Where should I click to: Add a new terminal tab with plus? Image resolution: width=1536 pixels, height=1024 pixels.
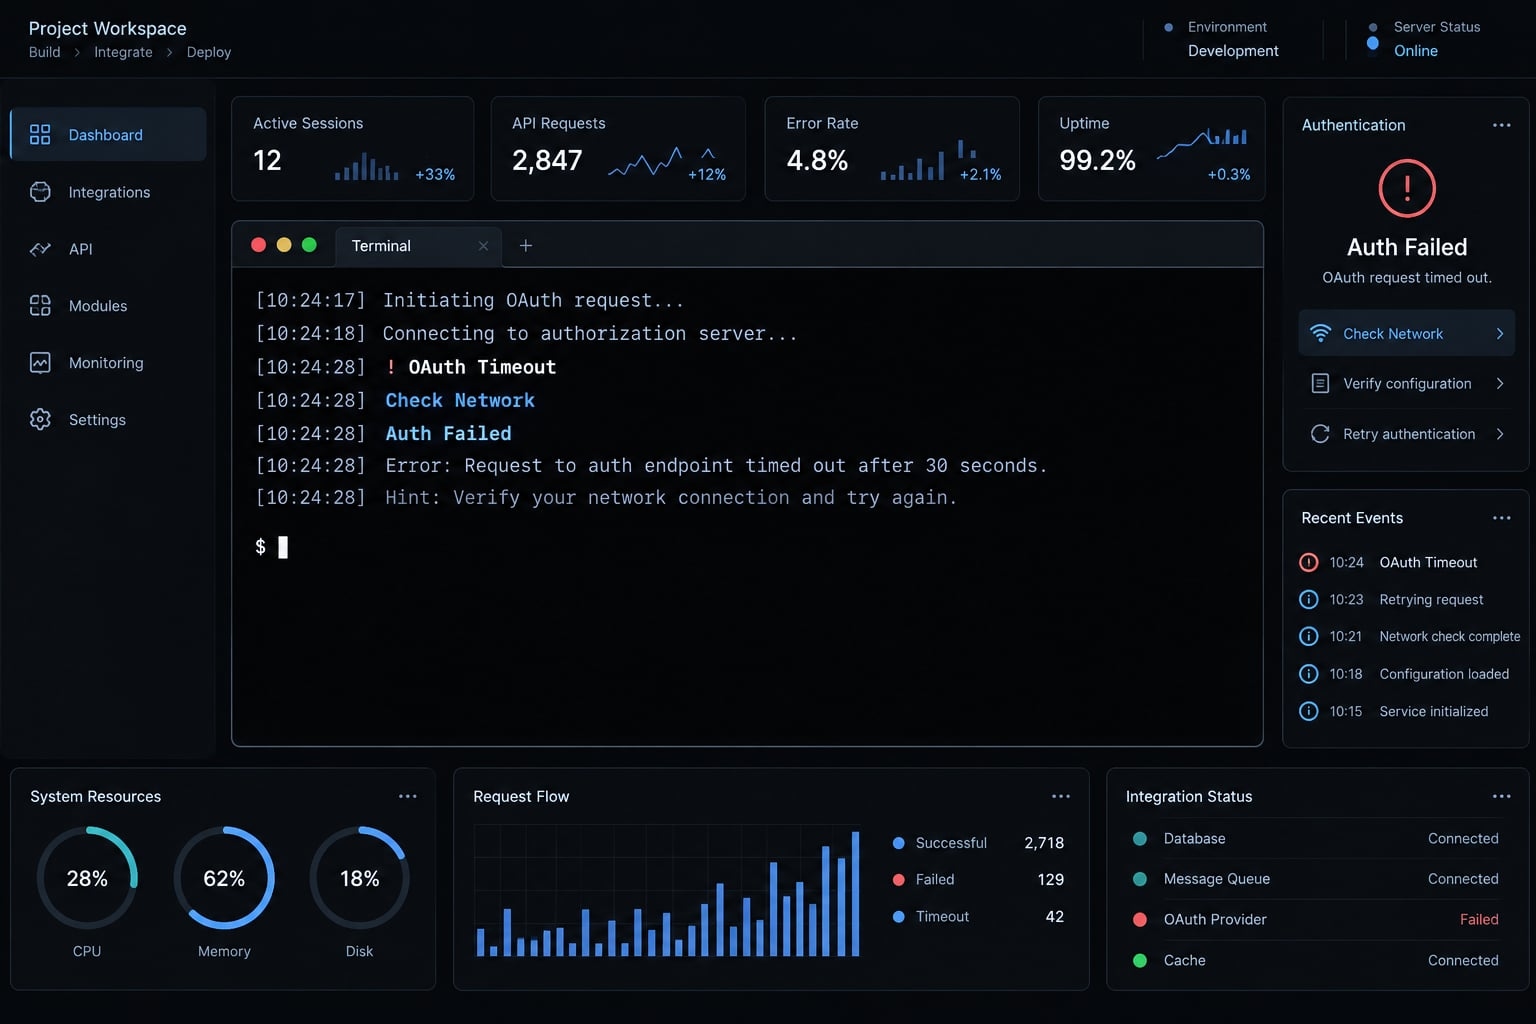coord(526,246)
